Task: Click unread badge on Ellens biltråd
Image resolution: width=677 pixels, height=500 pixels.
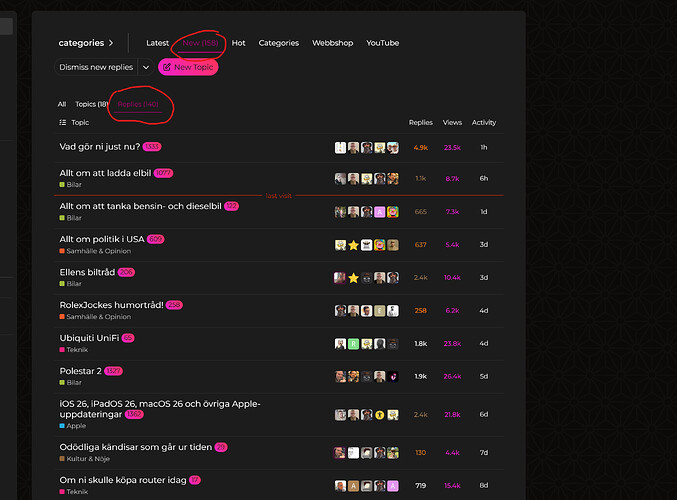Action: (127, 272)
